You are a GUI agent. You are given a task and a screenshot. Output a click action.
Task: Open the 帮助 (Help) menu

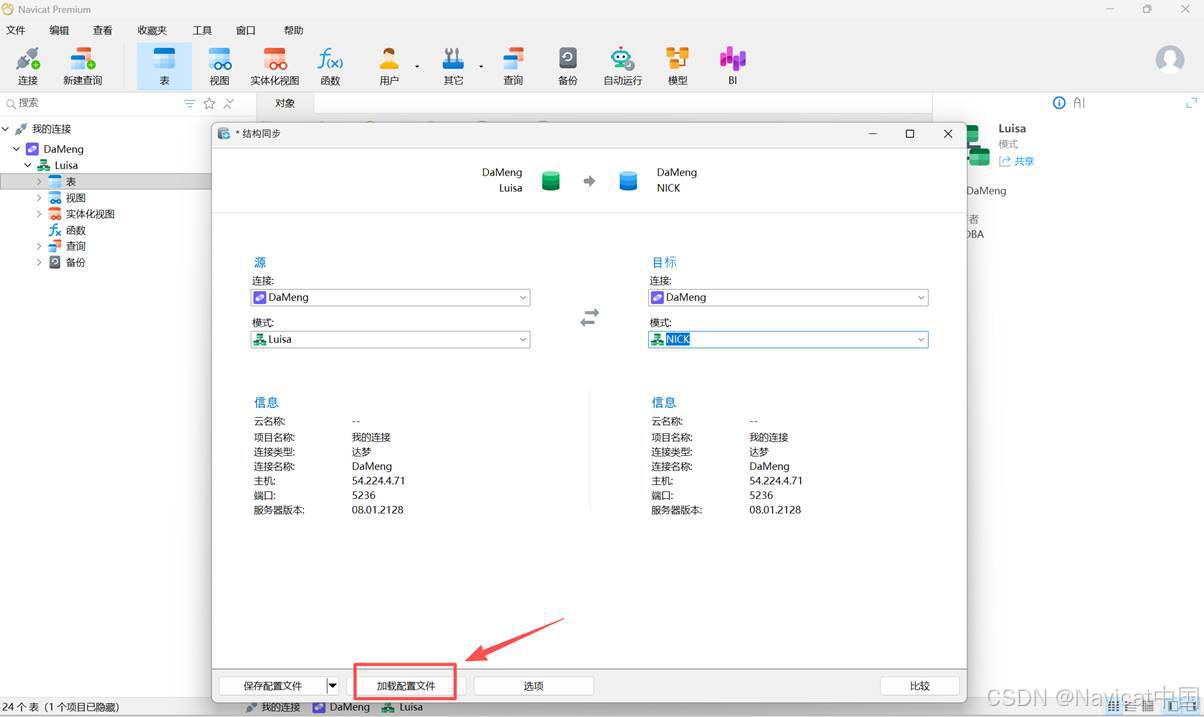(x=293, y=30)
